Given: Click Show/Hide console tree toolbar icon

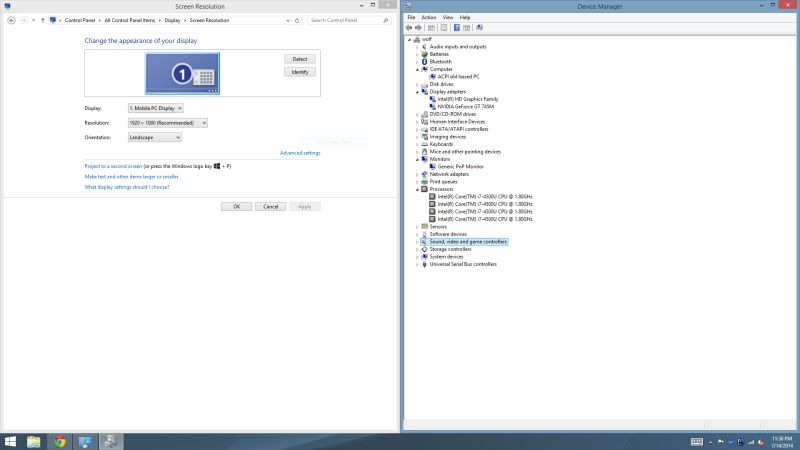Looking at the screenshot, I should coord(431,28).
